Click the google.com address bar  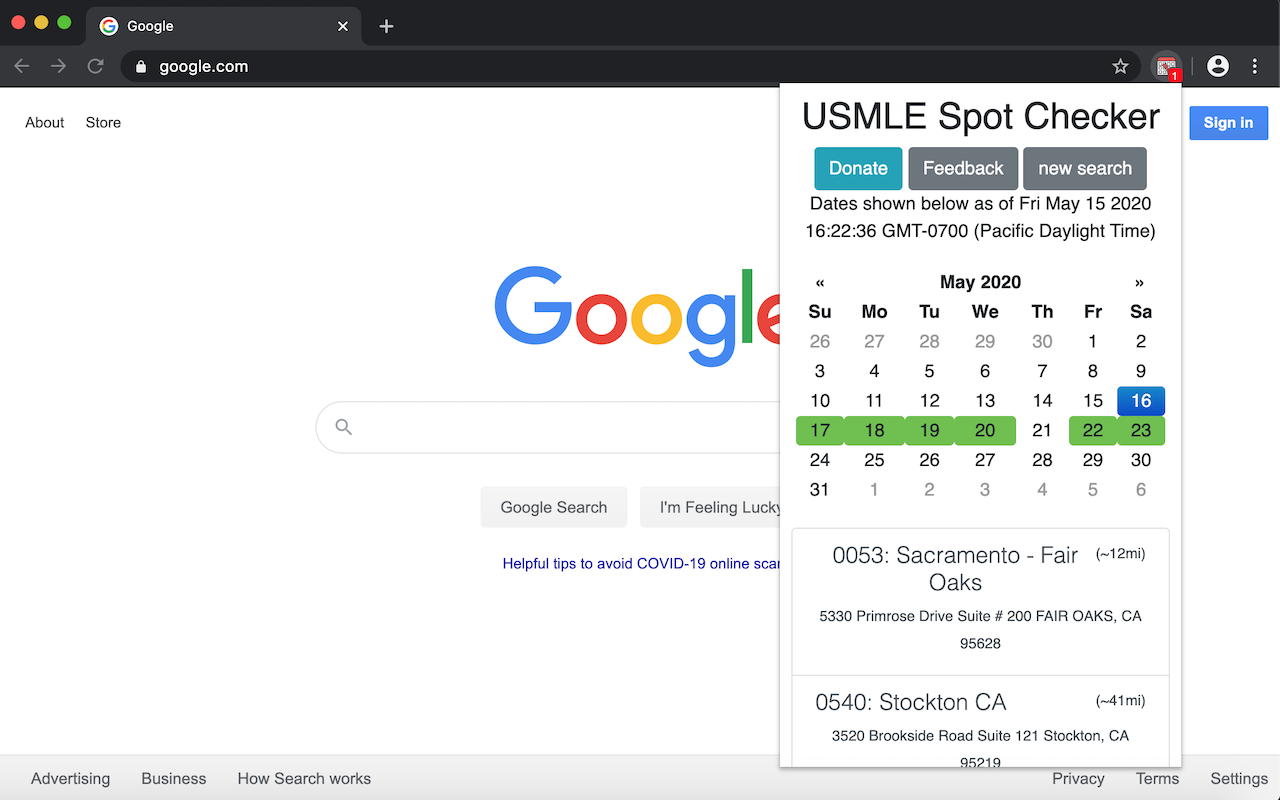point(630,67)
